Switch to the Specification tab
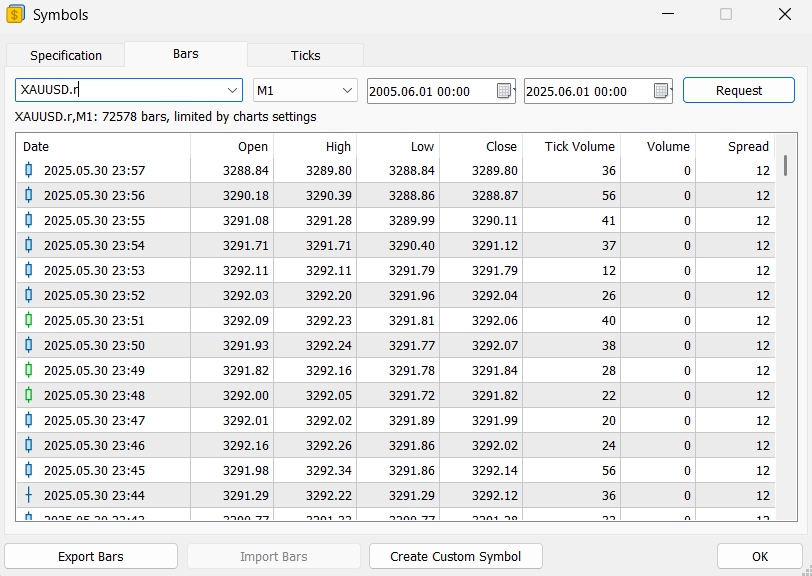 pyautogui.click(x=66, y=55)
